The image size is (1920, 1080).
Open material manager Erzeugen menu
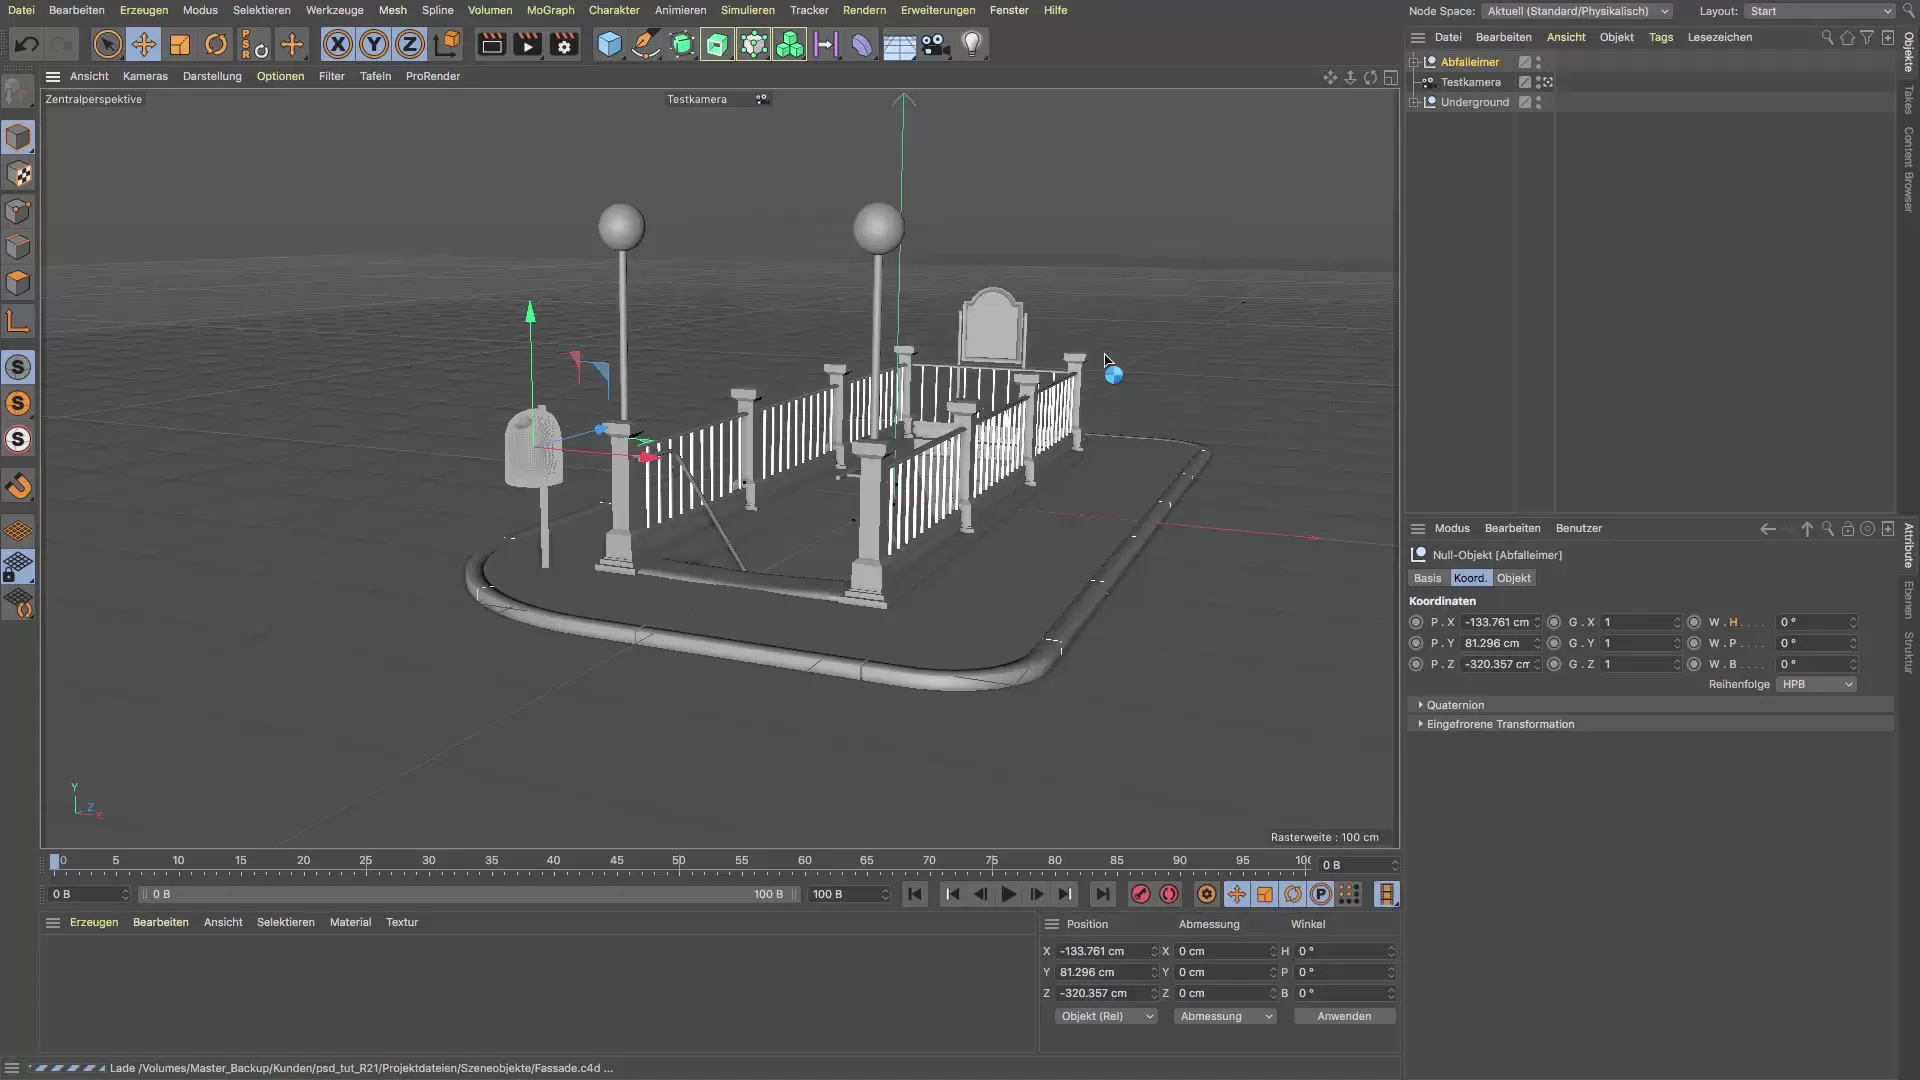tap(94, 922)
